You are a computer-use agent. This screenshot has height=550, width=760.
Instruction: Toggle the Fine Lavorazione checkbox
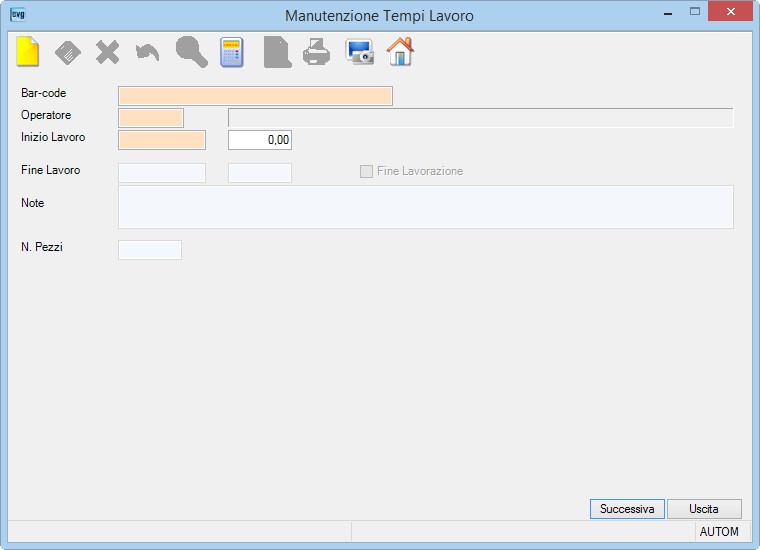tap(366, 171)
